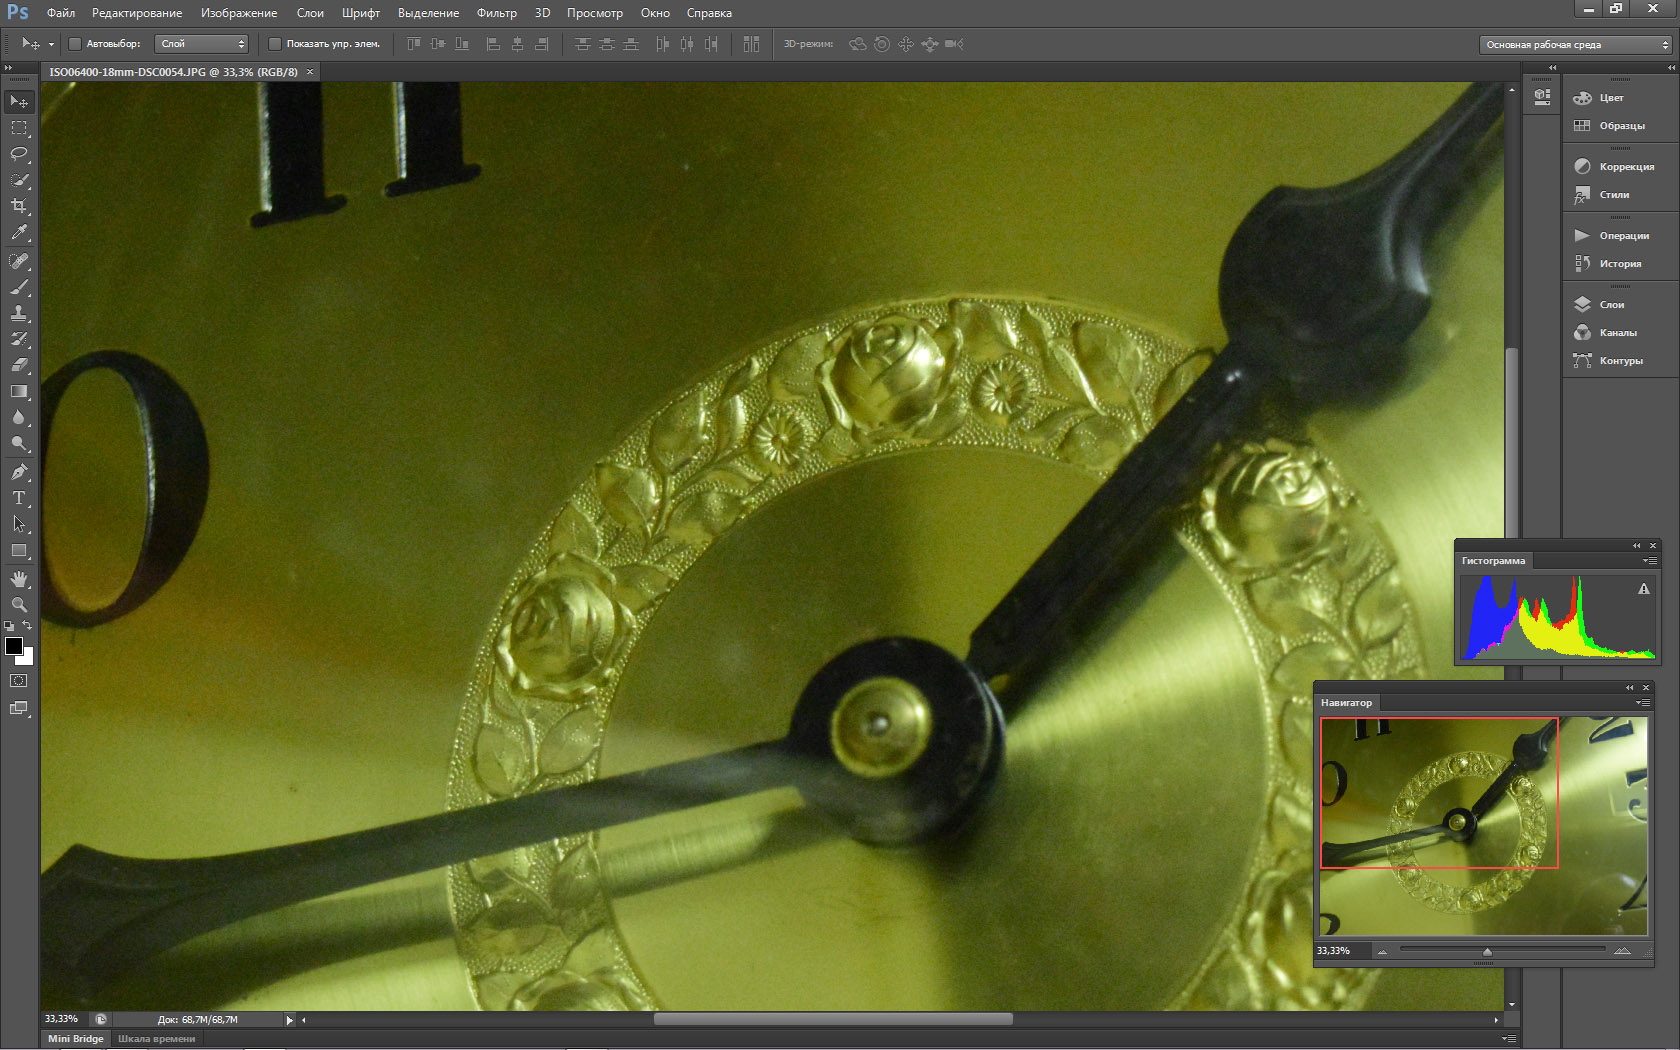Select the Rectangular Marquee tool
Screen dimensions: 1680x1050
pos(19,128)
